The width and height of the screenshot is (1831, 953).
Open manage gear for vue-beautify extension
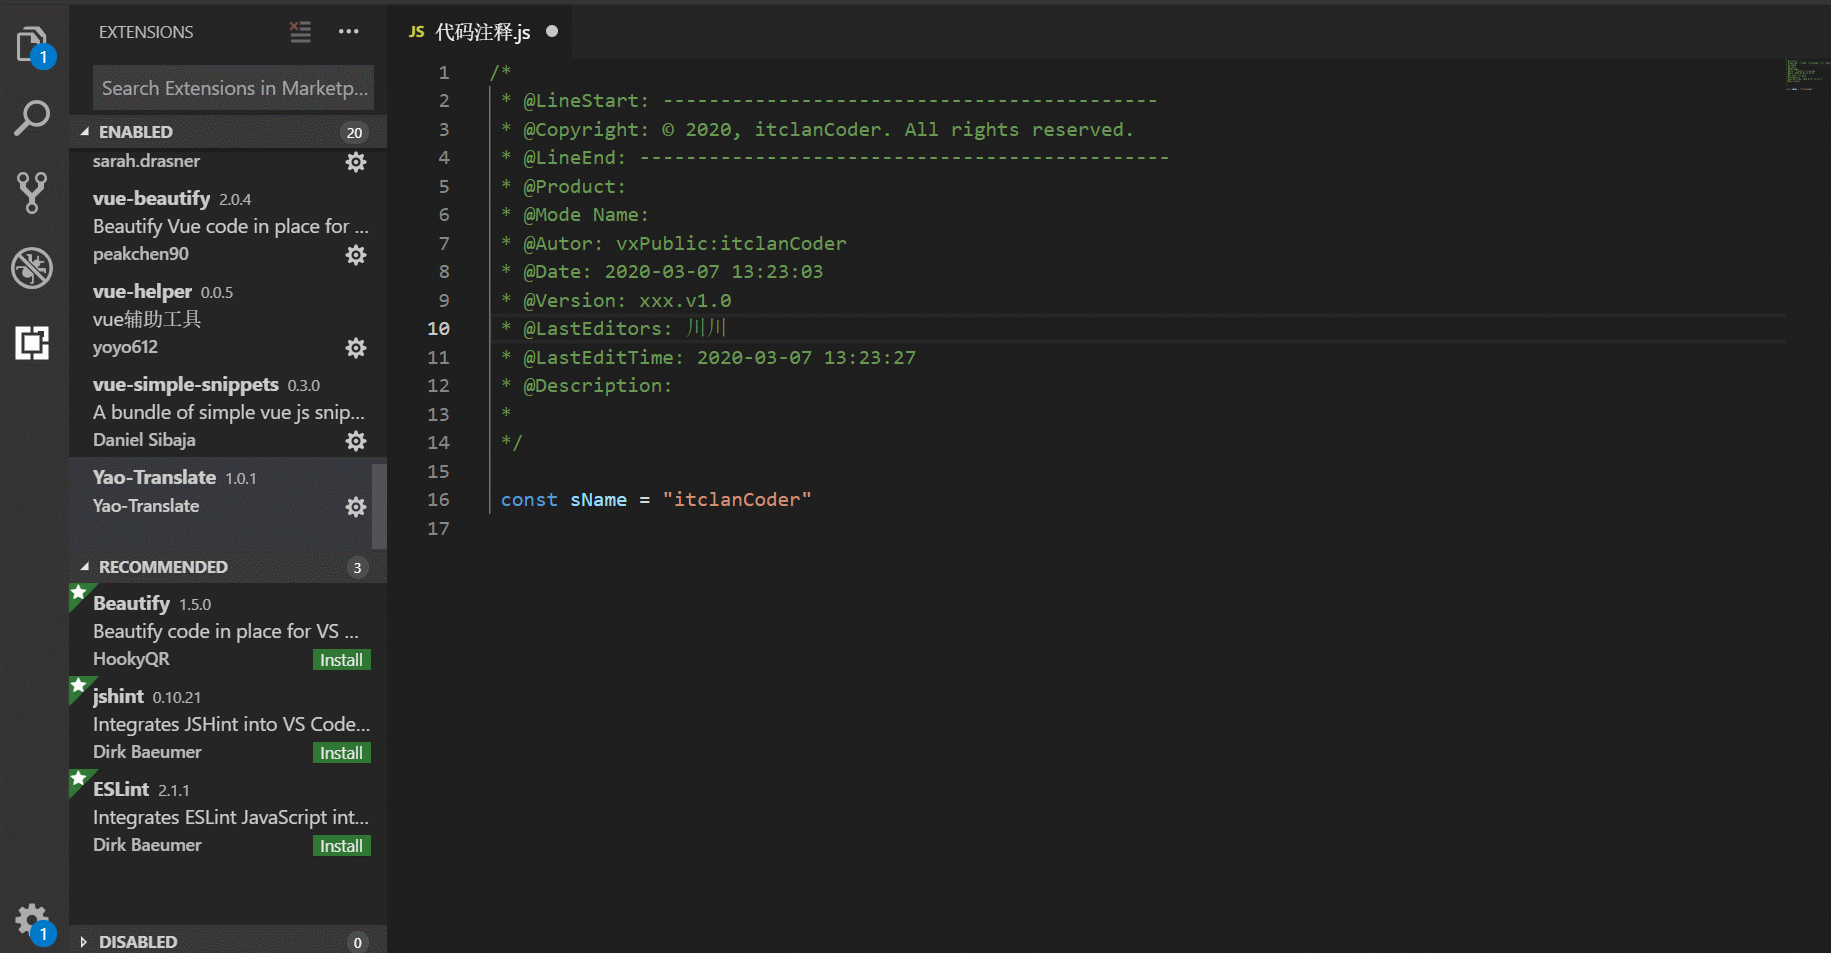point(356,255)
